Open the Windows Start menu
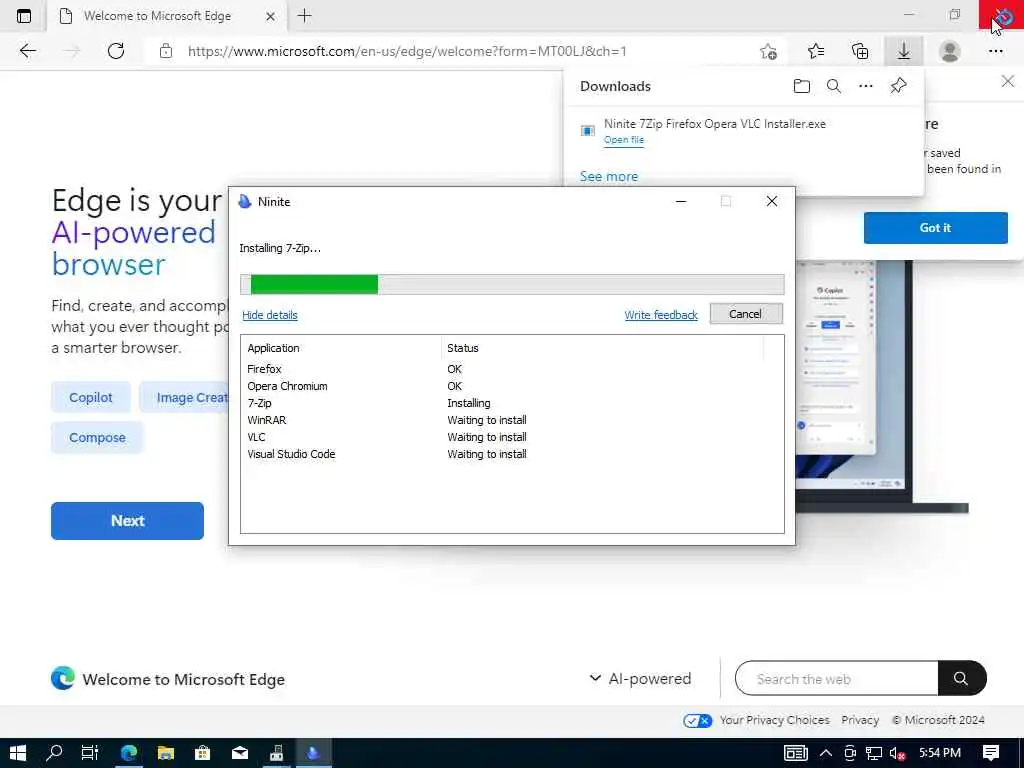This screenshot has width=1024, height=768. tap(18, 753)
